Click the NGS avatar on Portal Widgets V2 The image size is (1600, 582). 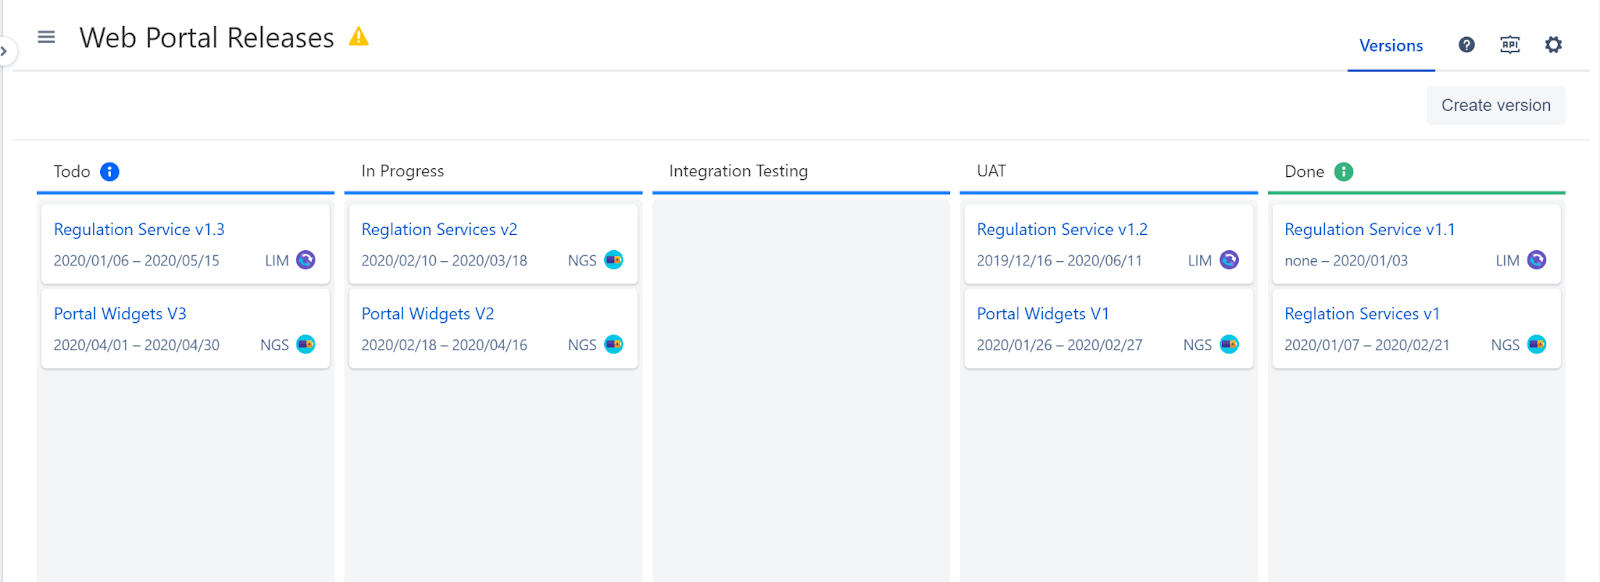pyautogui.click(x=614, y=344)
